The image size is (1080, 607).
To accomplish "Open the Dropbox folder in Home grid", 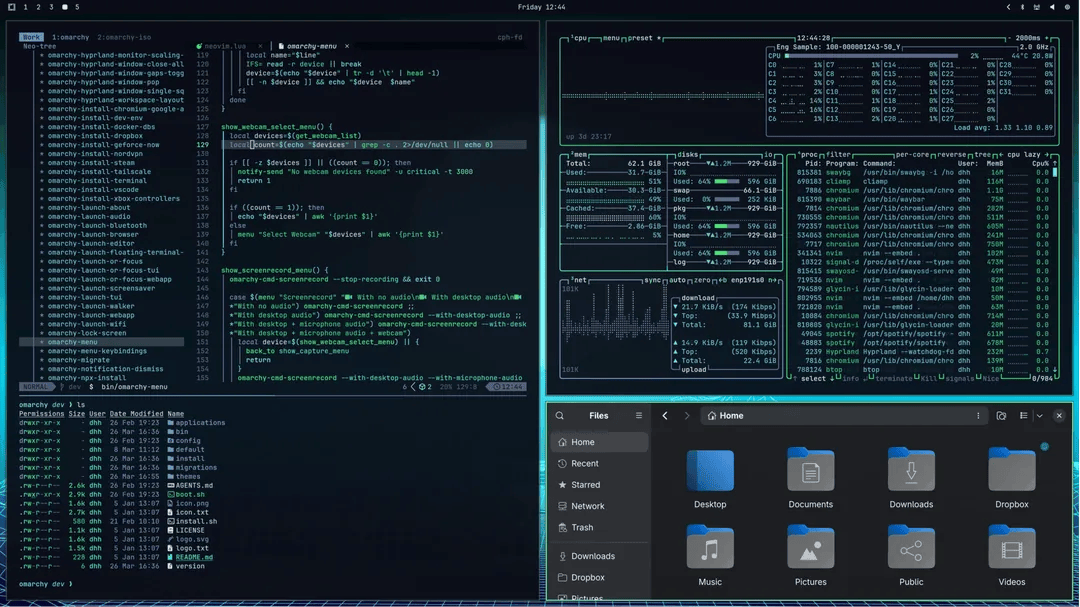I will [x=1011, y=479].
